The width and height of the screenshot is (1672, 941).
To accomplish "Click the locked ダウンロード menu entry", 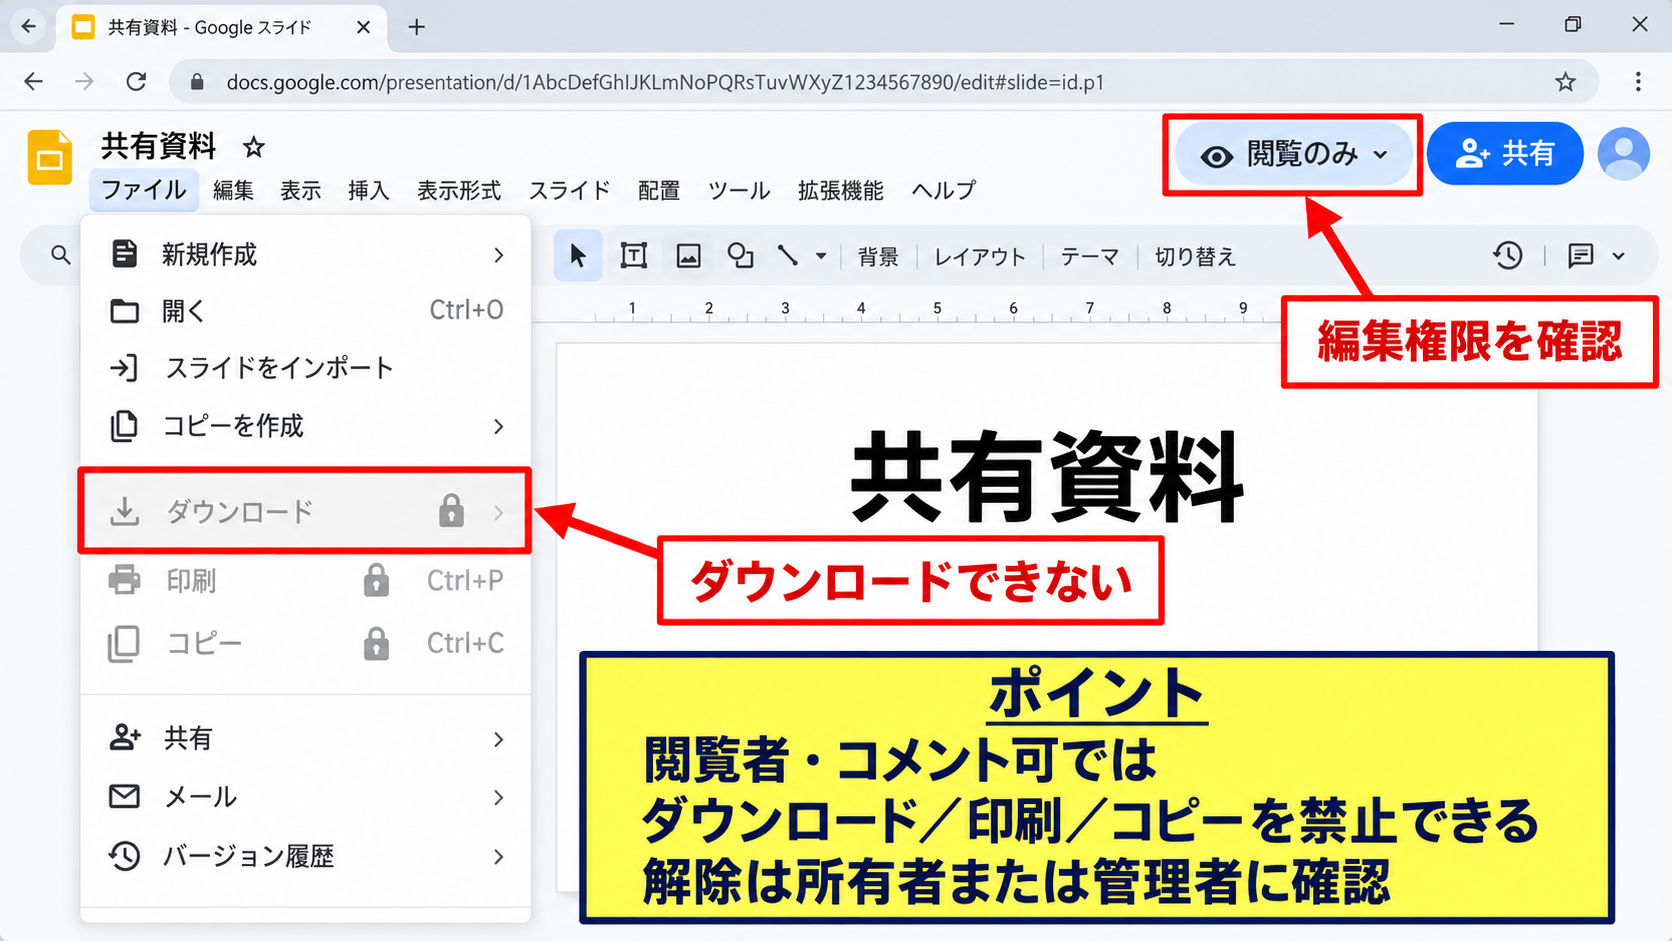I will click(x=306, y=512).
